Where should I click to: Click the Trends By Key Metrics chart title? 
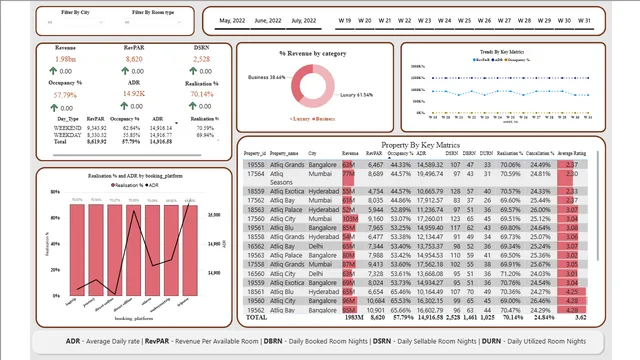502,52
